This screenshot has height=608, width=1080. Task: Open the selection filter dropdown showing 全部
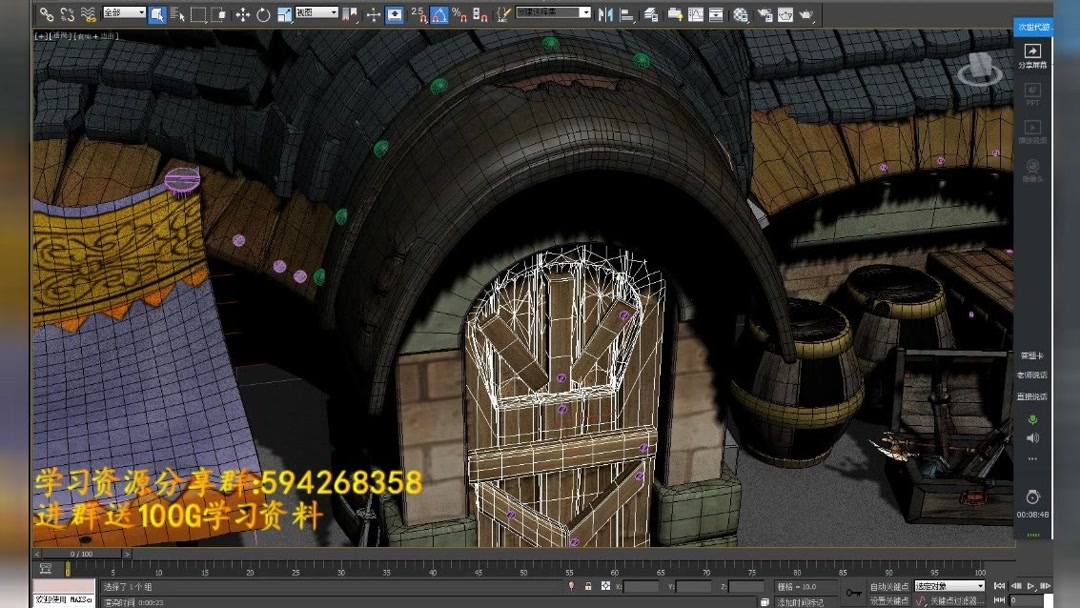click(x=124, y=14)
